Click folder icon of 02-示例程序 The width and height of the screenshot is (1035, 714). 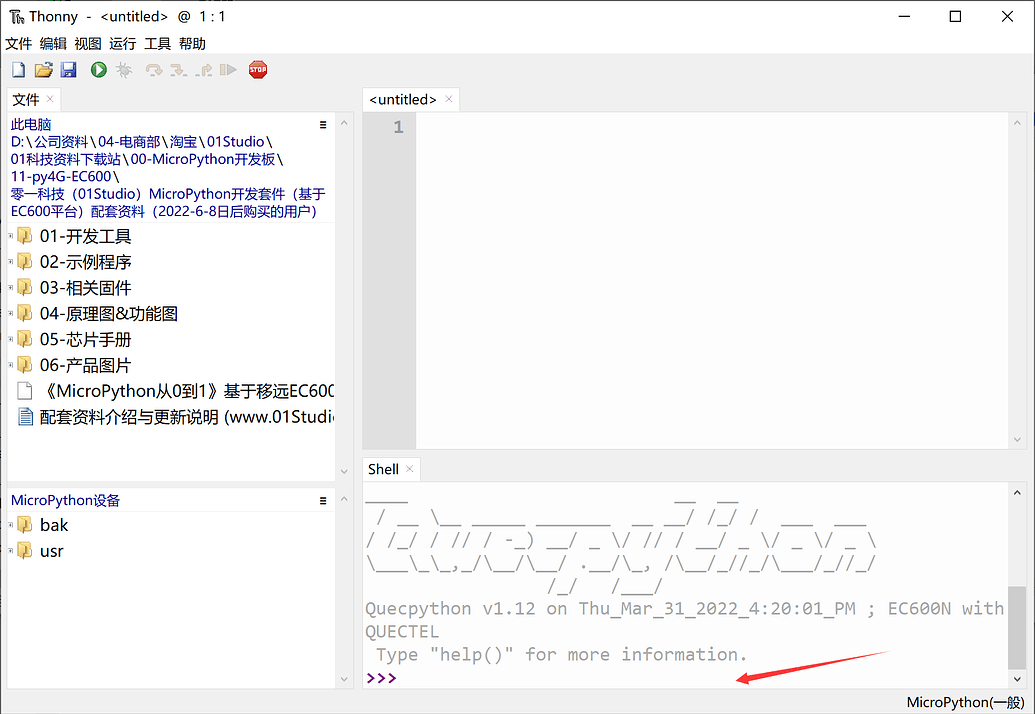coord(24,261)
